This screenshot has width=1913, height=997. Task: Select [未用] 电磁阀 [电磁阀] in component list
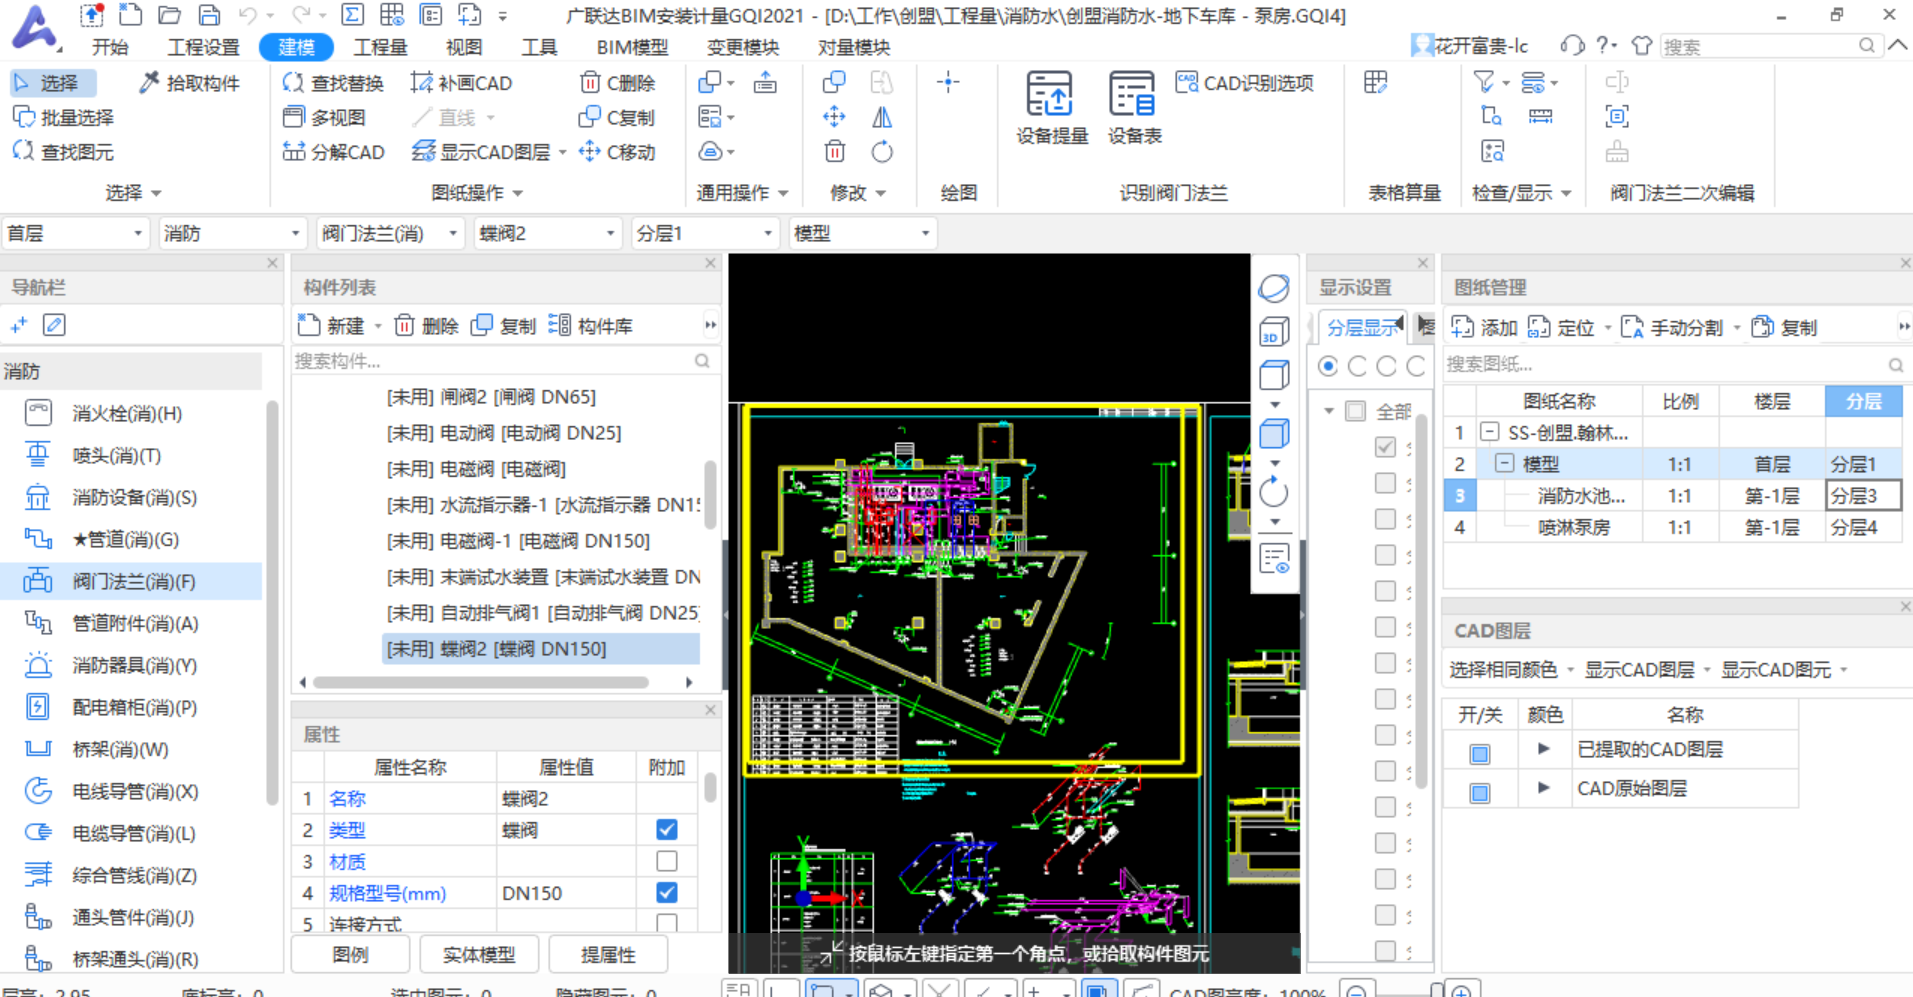pos(476,469)
